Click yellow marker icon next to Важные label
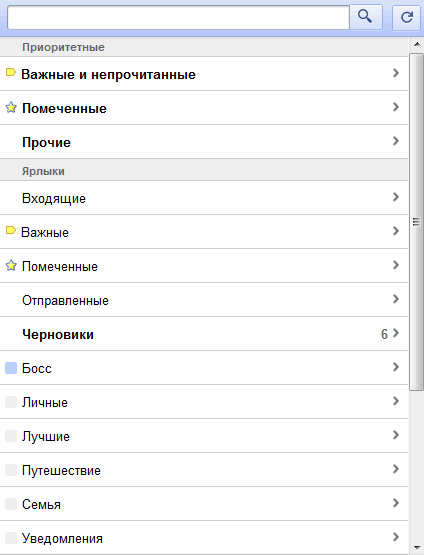The width and height of the screenshot is (424, 555). click(x=11, y=230)
